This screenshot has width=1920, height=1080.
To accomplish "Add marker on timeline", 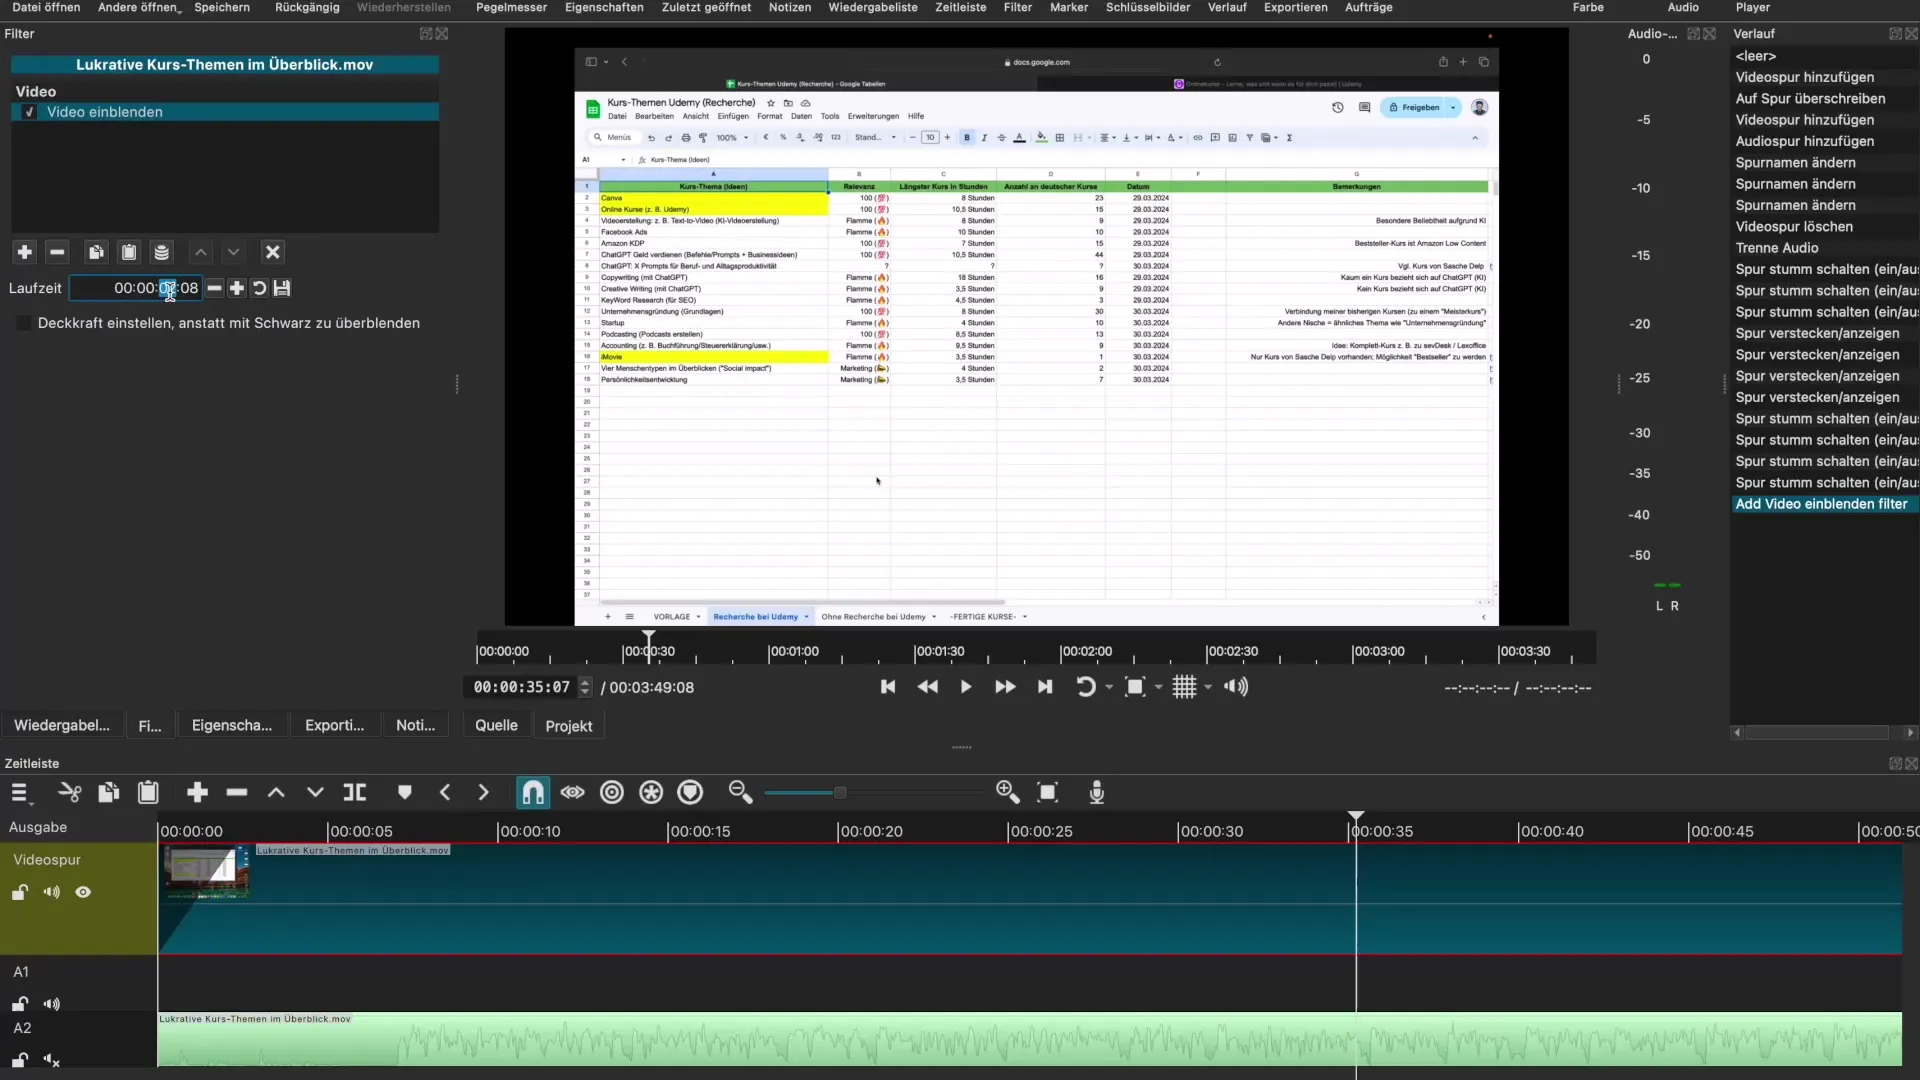I will [x=405, y=793].
